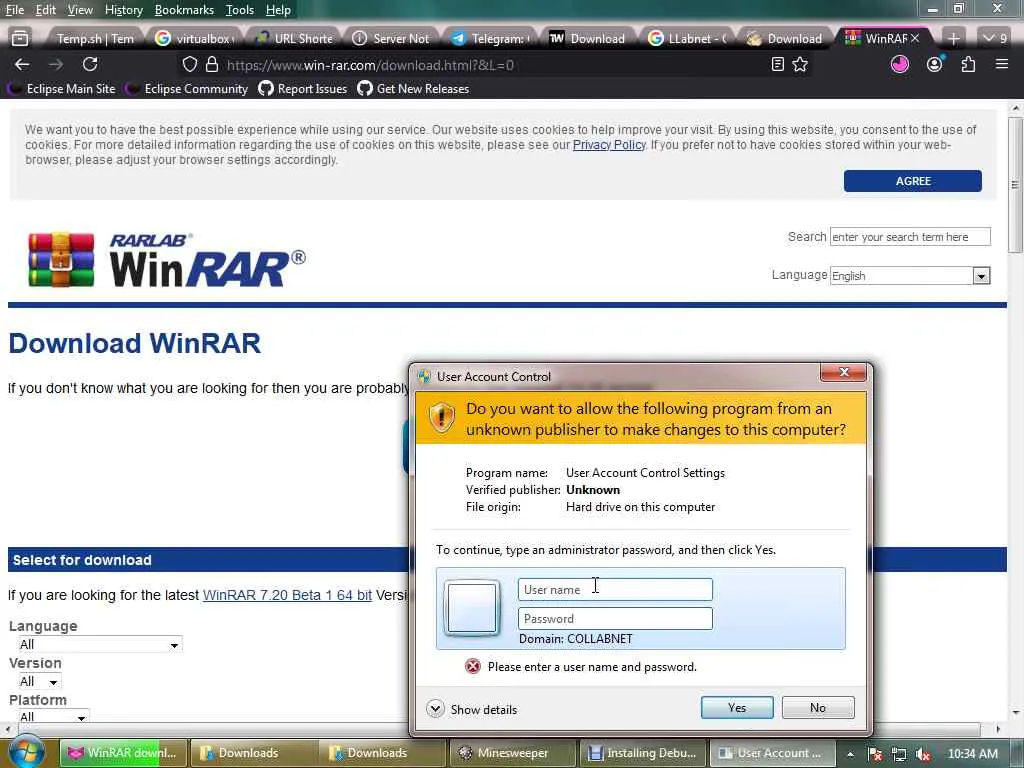Switch to the URL Shortener tab
This screenshot has height=768, width=1024.
295,39
